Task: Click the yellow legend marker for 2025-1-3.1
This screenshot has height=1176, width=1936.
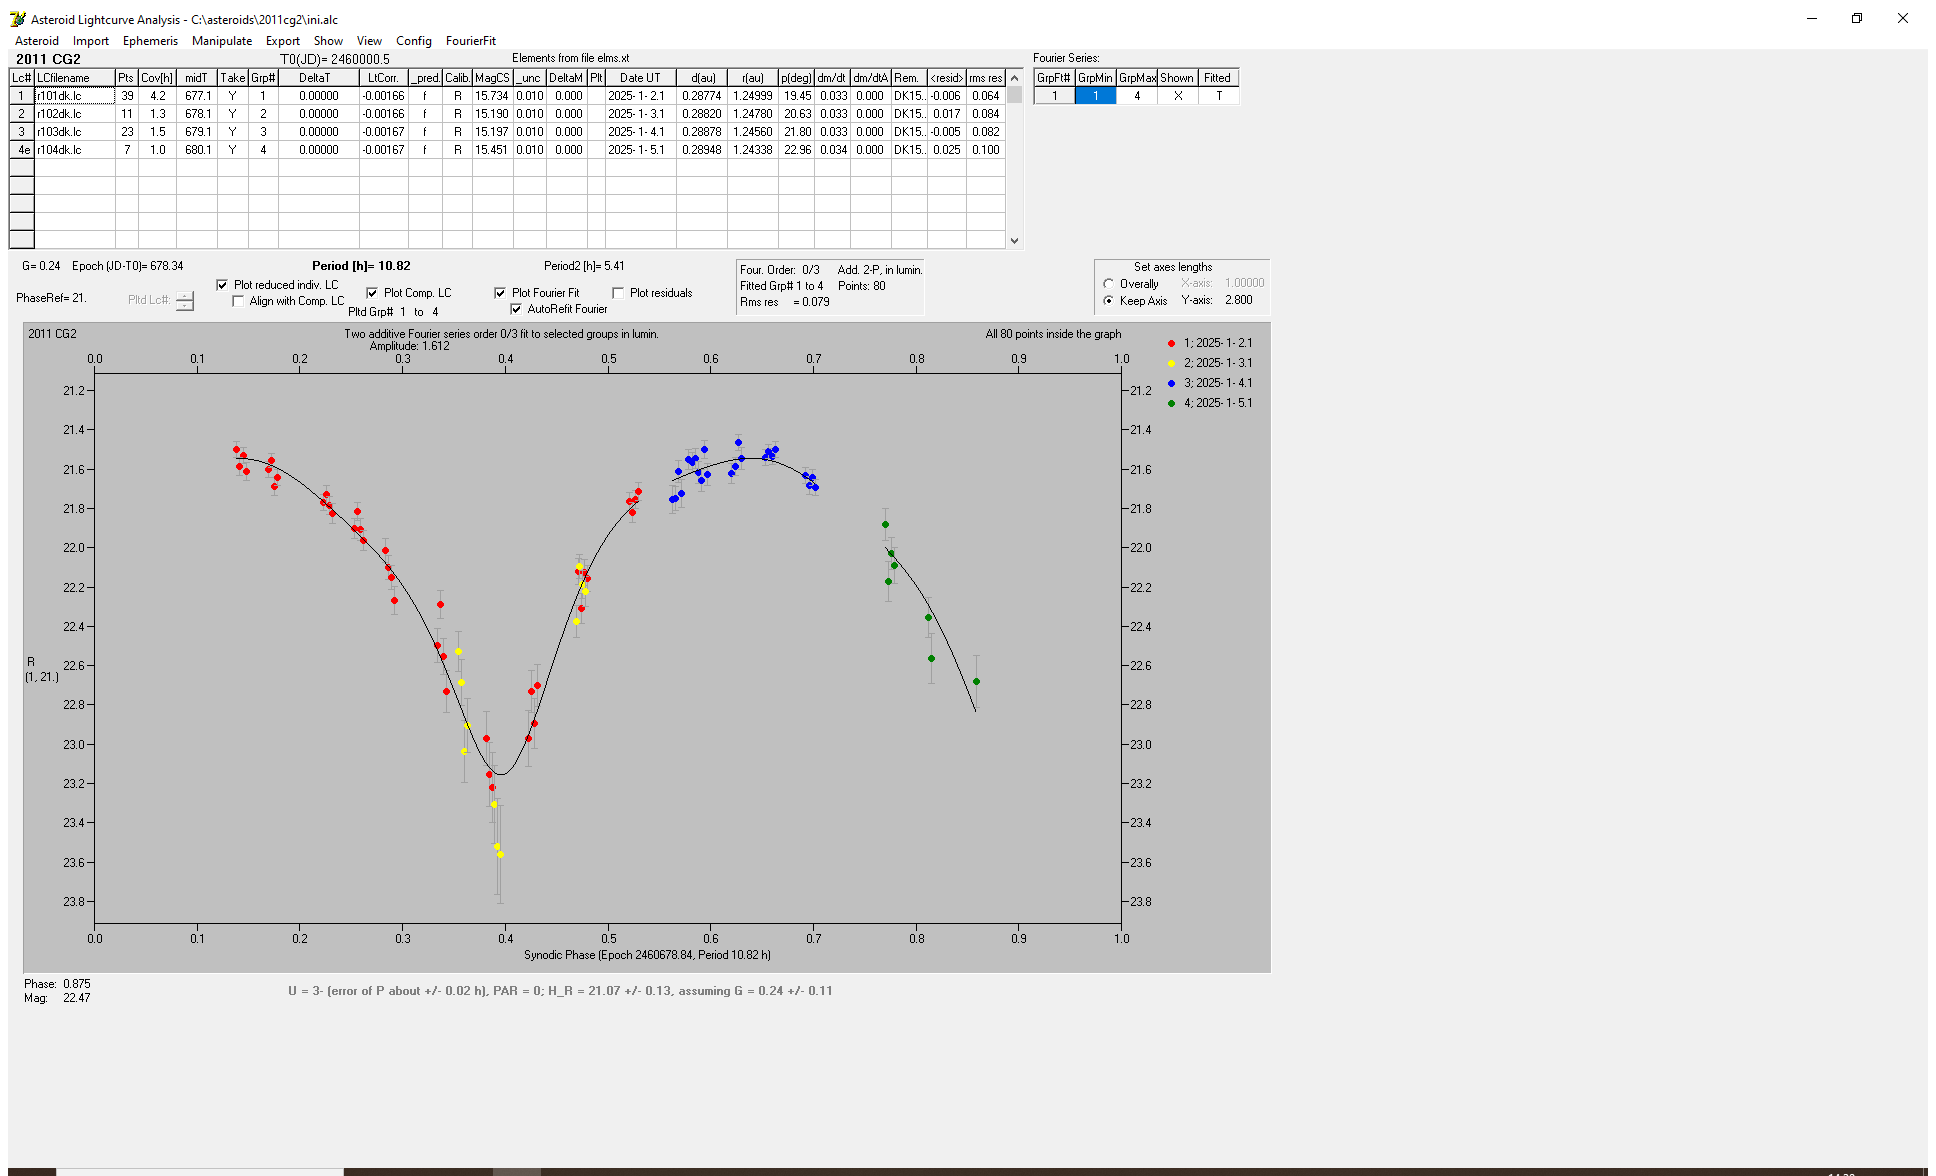Action: pos(1171,363)
